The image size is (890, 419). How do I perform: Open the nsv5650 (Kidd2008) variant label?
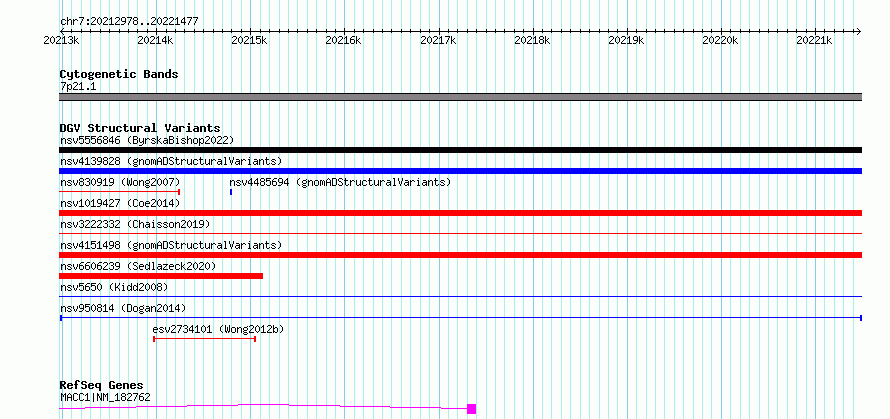[114, 287]
